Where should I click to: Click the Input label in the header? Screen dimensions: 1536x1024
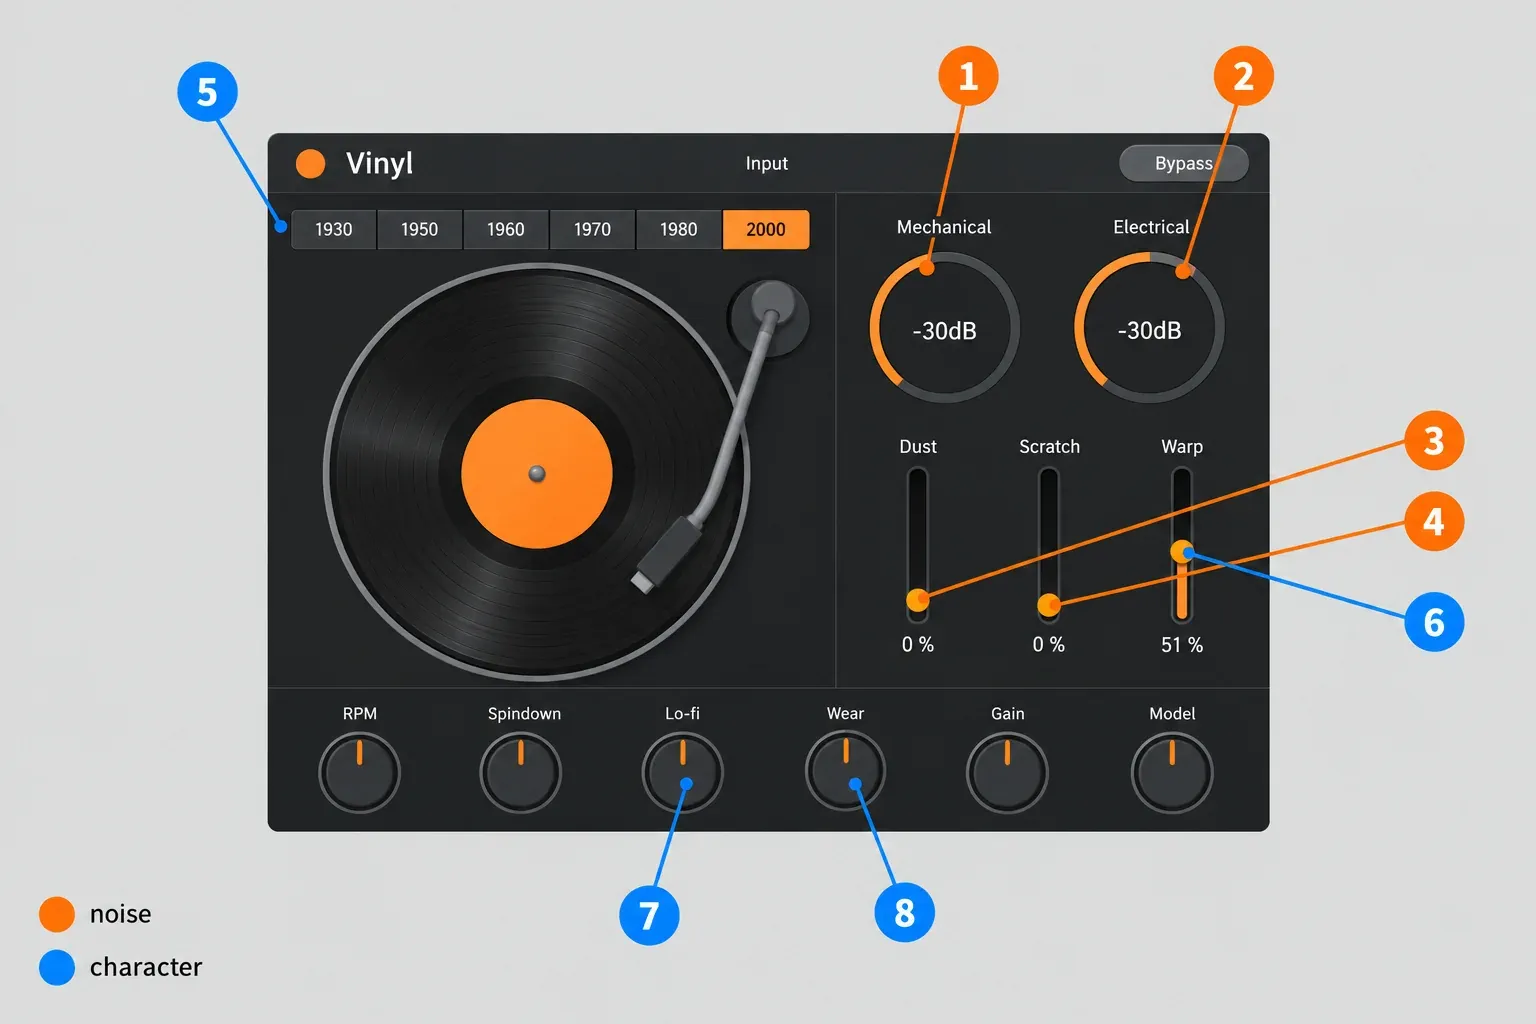click(767, 163)
